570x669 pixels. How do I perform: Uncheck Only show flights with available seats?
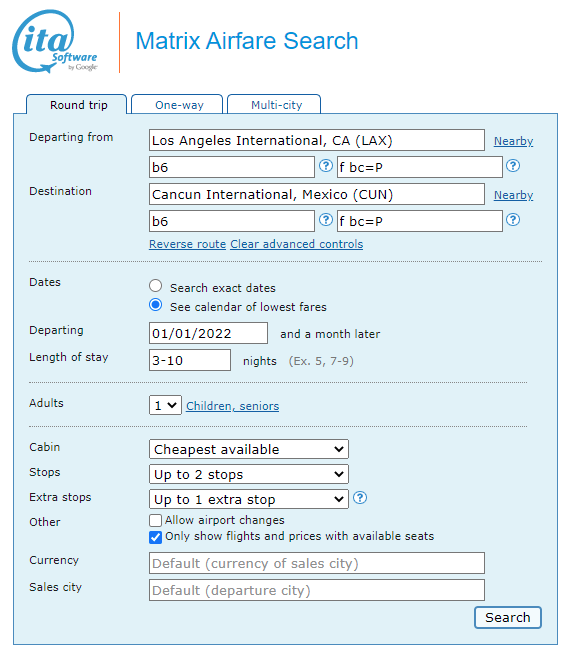(155, 537)
